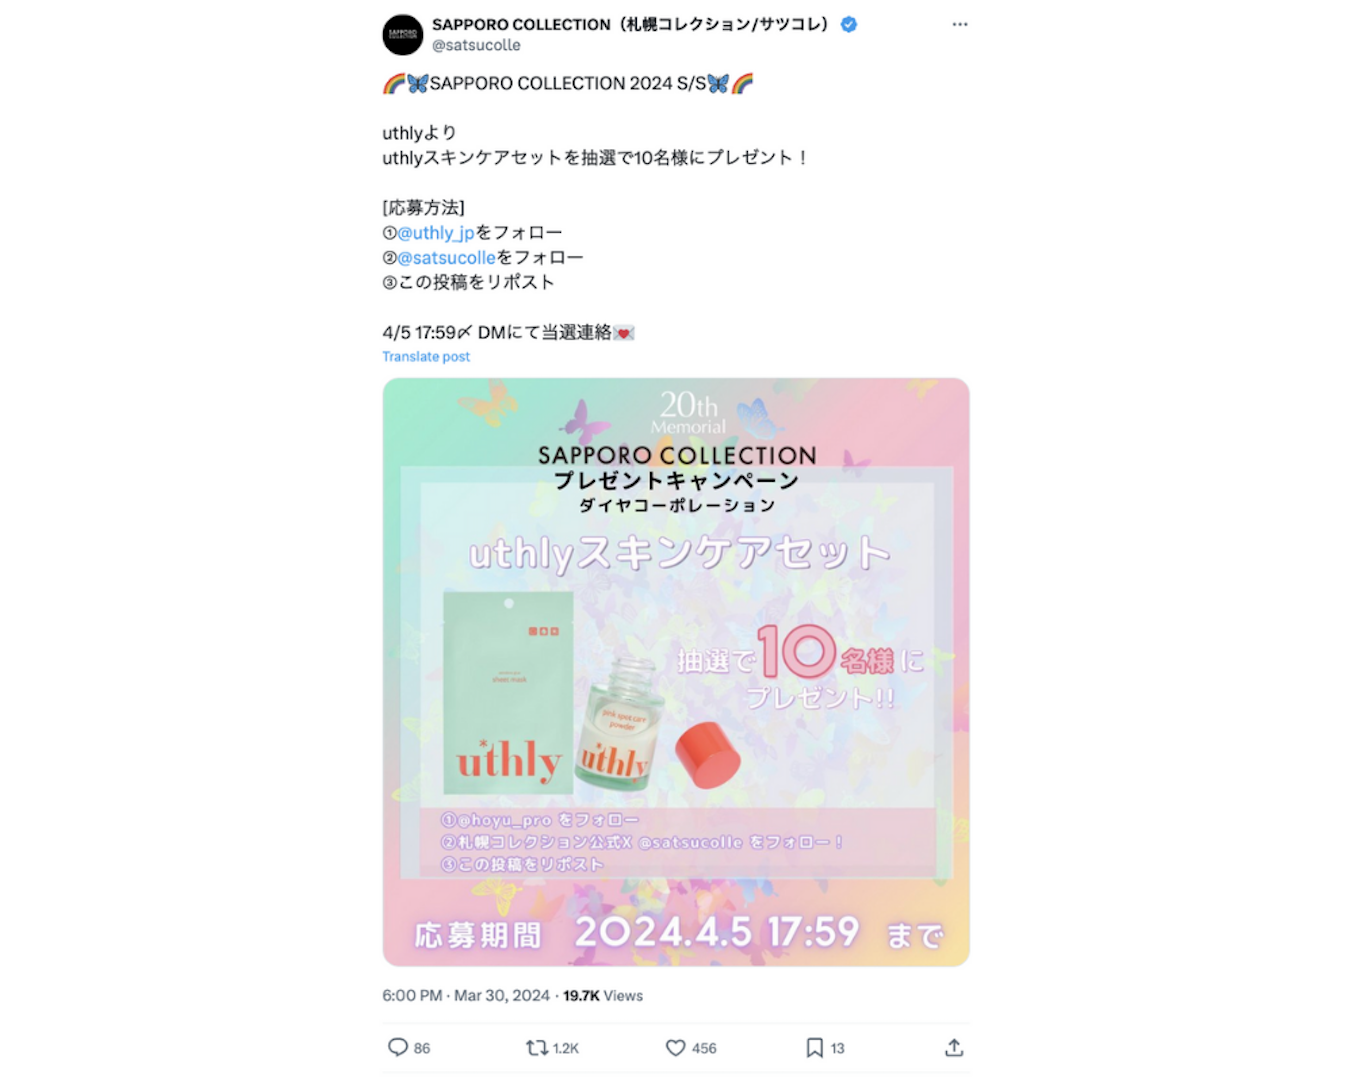Open the three-dot more options menu

click(960, 24)
